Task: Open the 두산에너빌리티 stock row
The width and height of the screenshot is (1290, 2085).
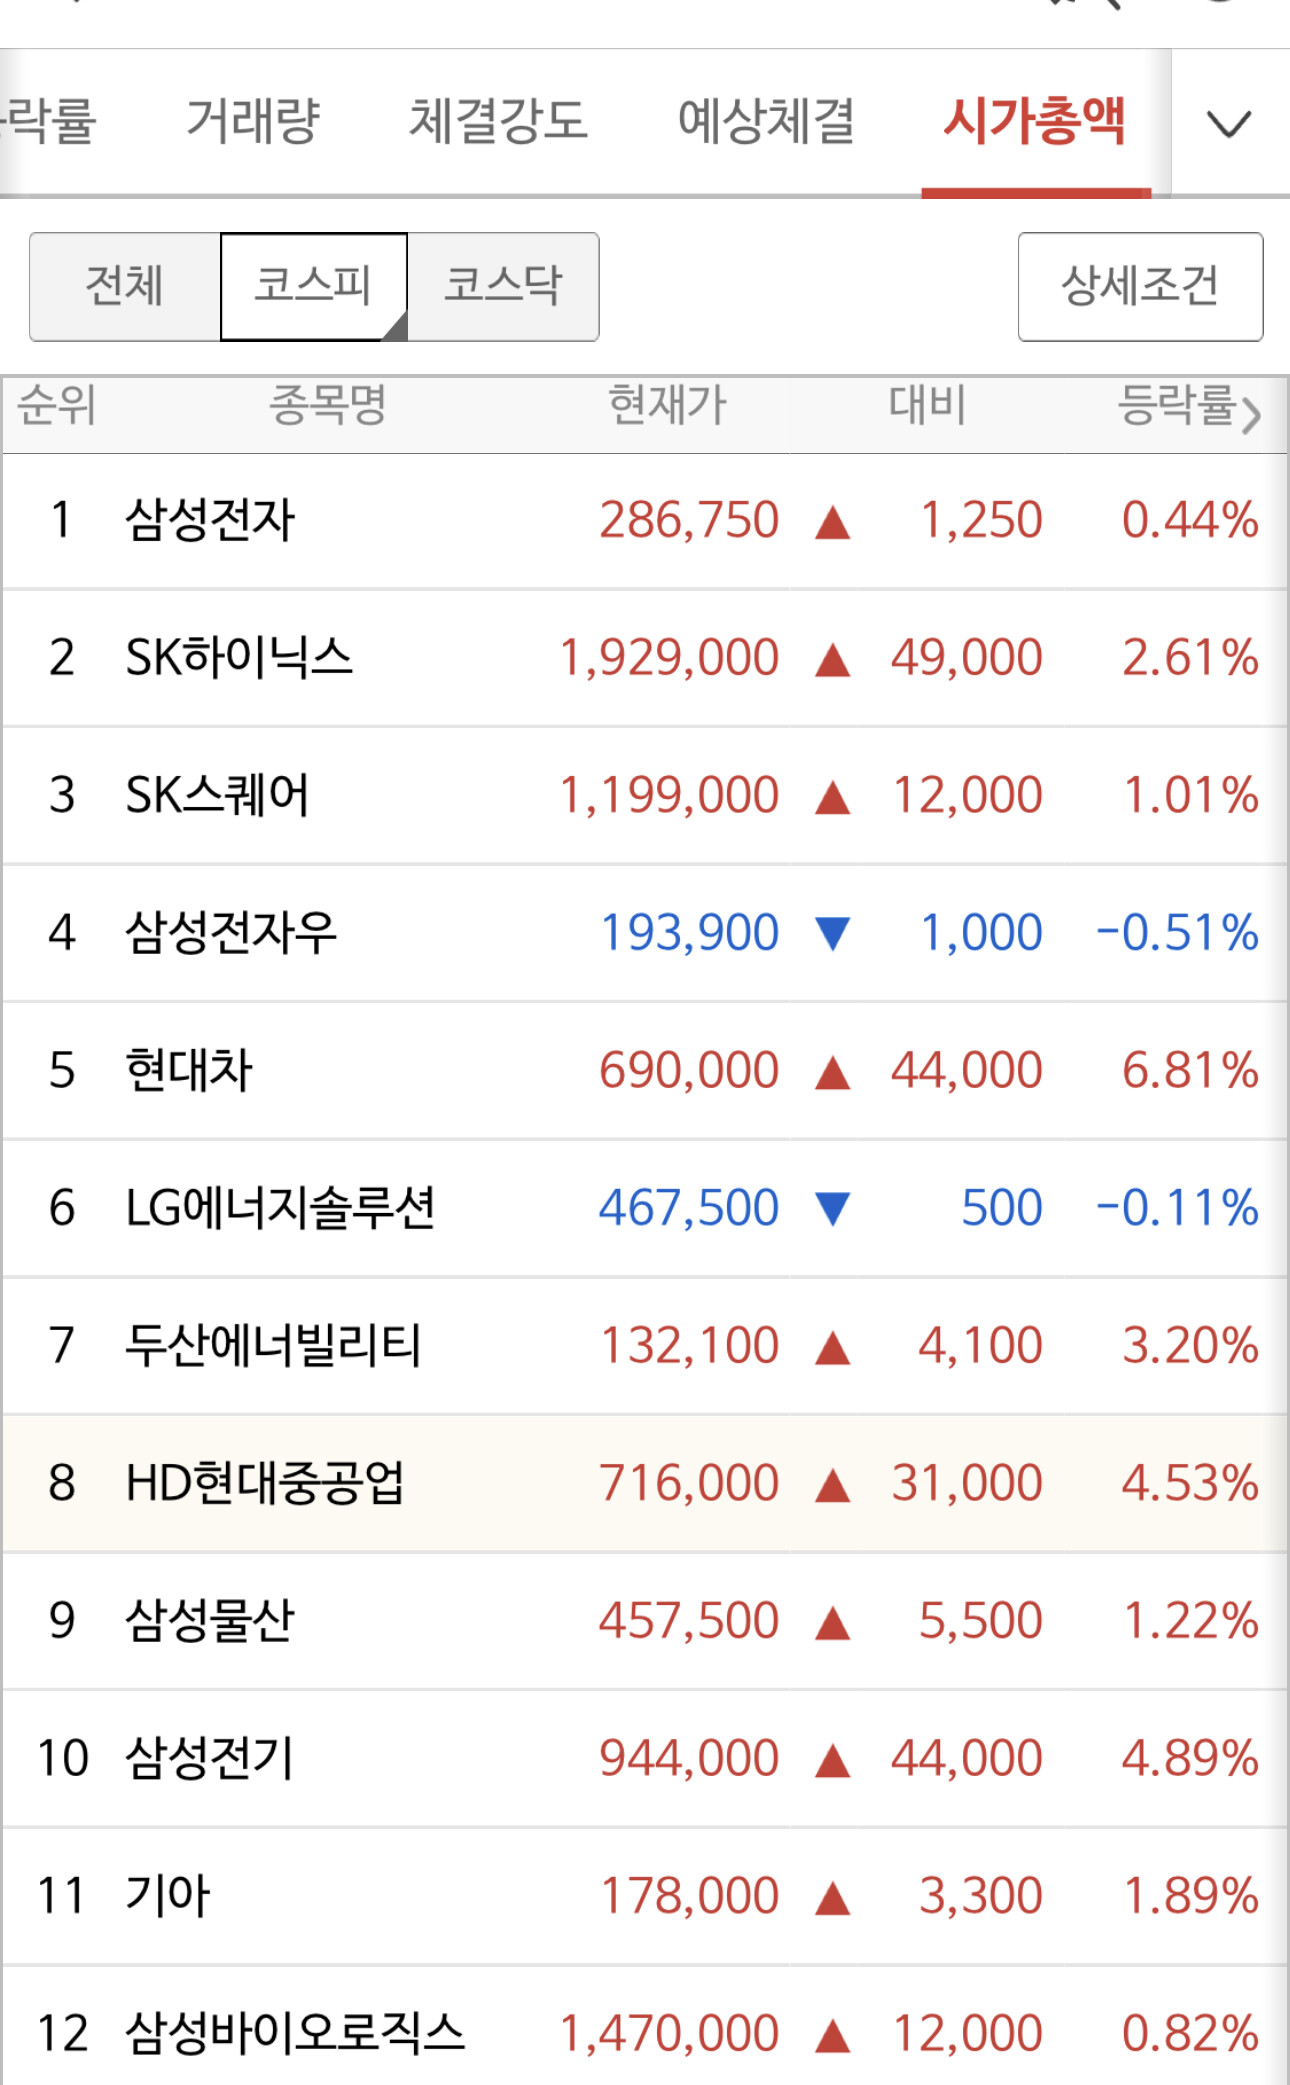Action: [x=645, y=1346]
